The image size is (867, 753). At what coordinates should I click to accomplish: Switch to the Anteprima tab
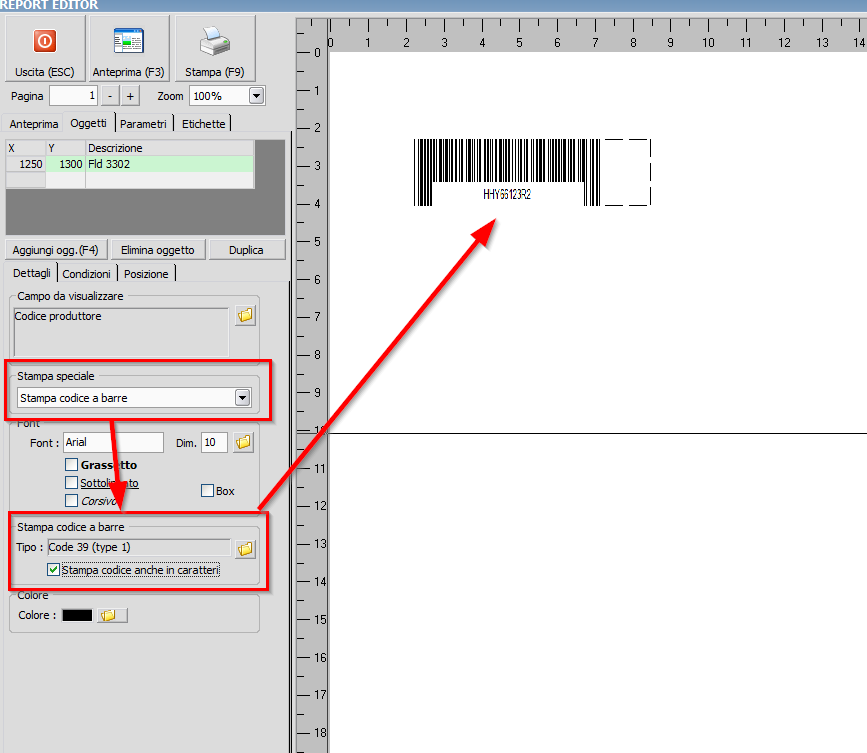click(34, 124)
